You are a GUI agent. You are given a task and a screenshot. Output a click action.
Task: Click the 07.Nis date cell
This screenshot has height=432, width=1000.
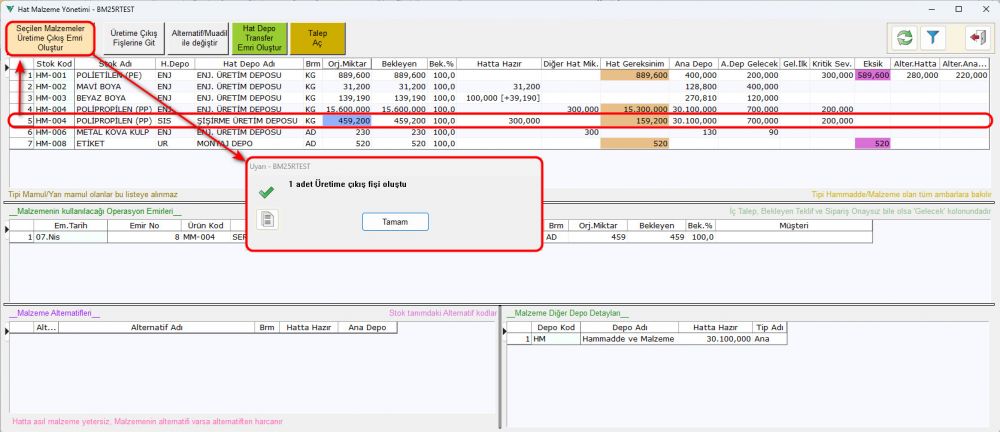(70, 237)
